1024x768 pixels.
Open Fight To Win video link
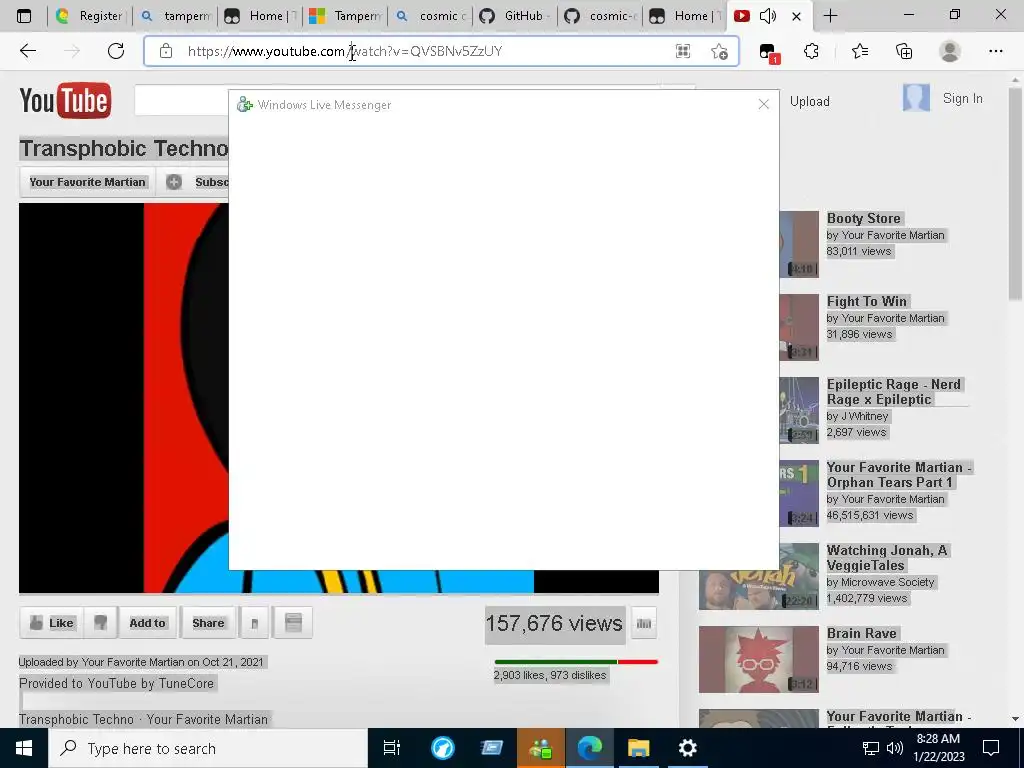(867, 302)
